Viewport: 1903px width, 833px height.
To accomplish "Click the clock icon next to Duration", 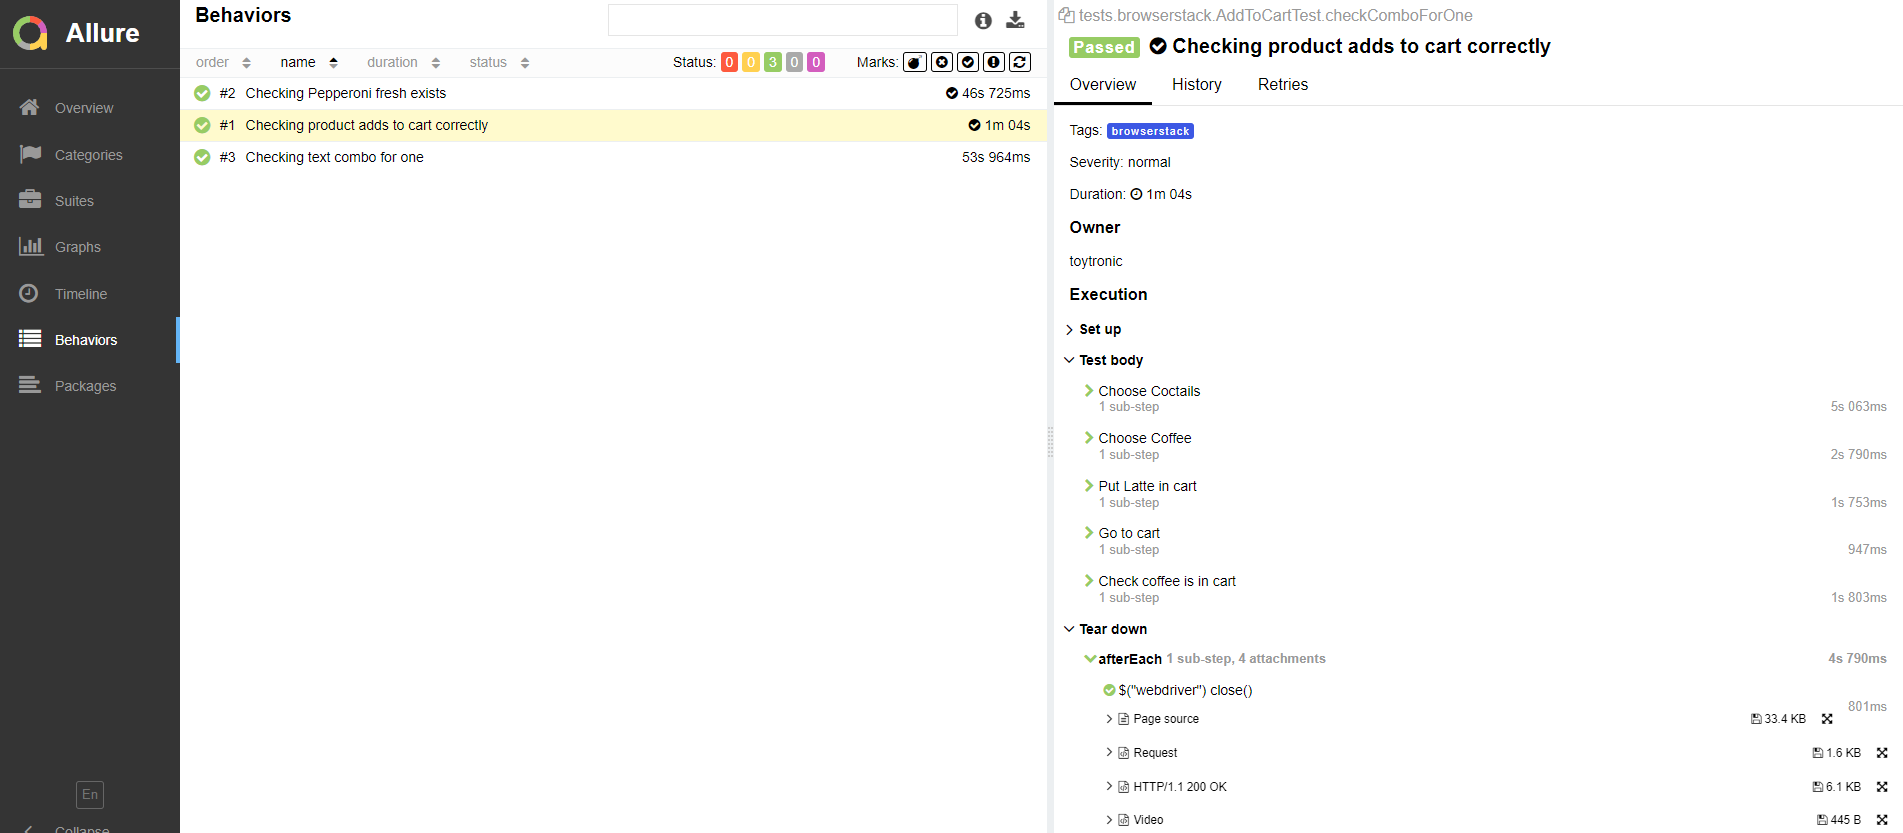I will (1136, 194).
